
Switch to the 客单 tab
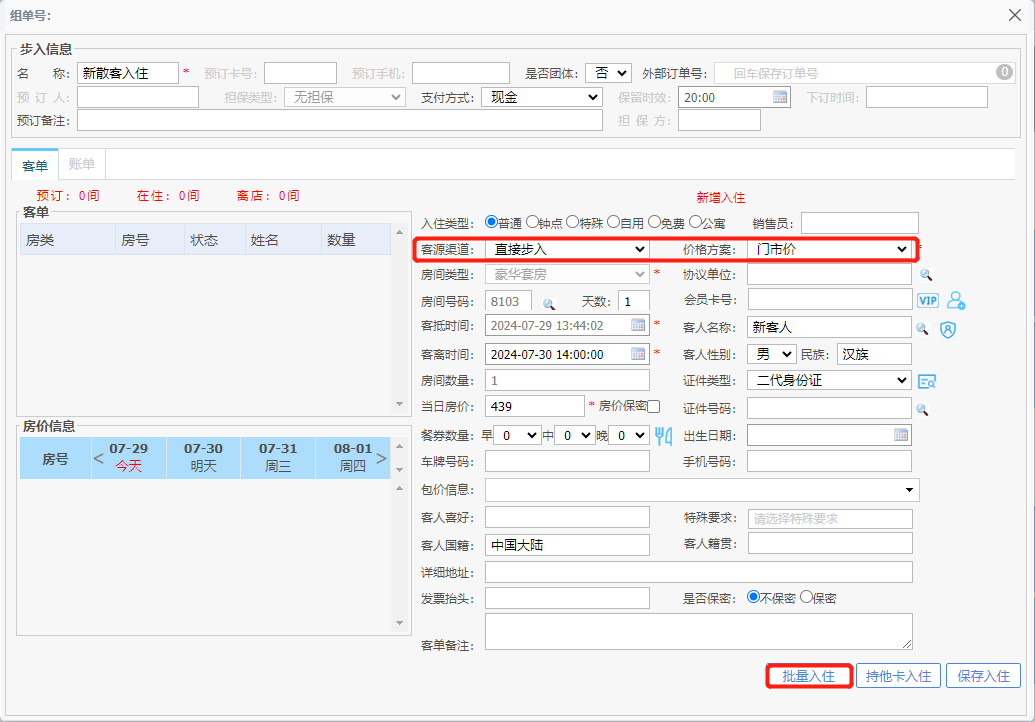click(35, 165)
